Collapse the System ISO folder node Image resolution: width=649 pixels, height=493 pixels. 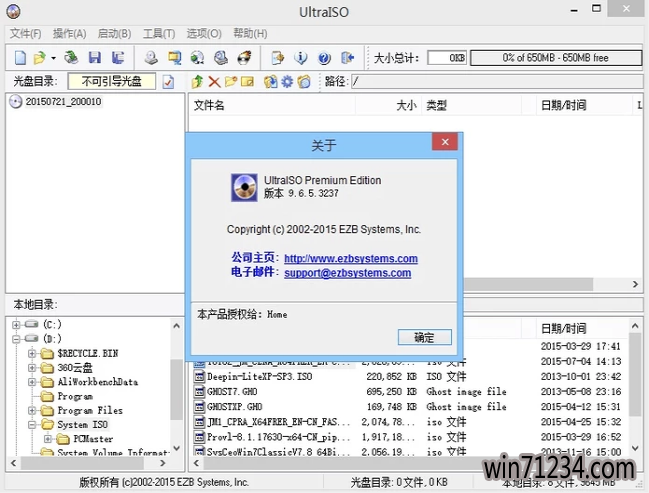[x=32, y=425]
